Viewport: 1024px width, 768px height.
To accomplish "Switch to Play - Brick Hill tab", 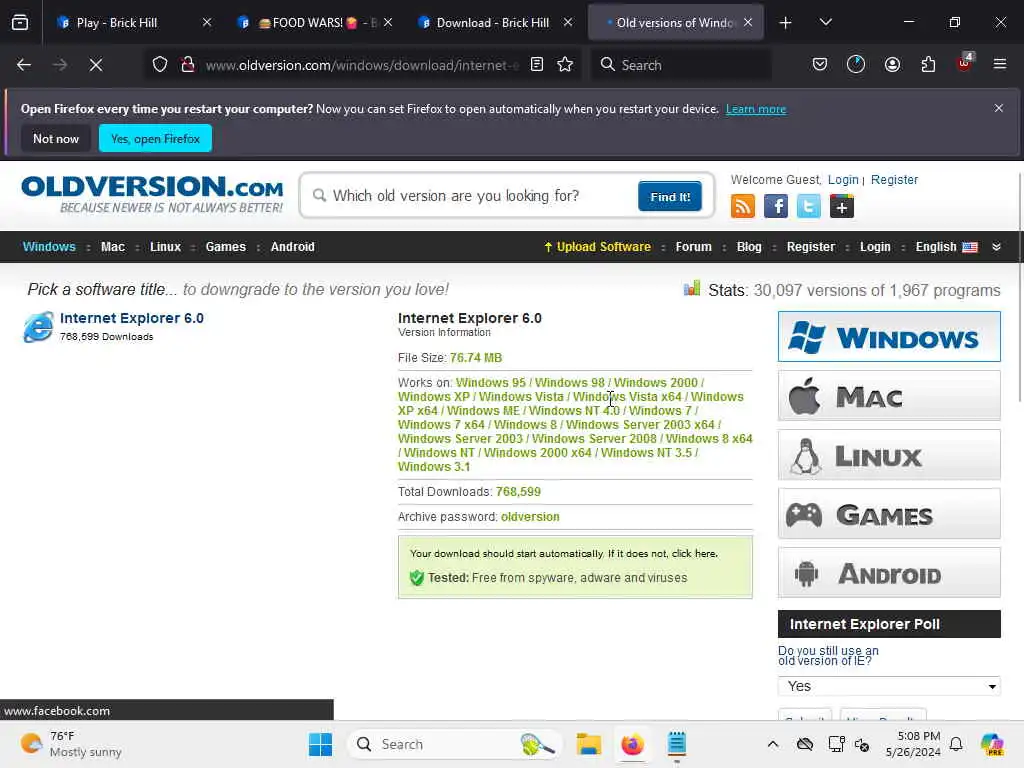I will coord(134,22).
